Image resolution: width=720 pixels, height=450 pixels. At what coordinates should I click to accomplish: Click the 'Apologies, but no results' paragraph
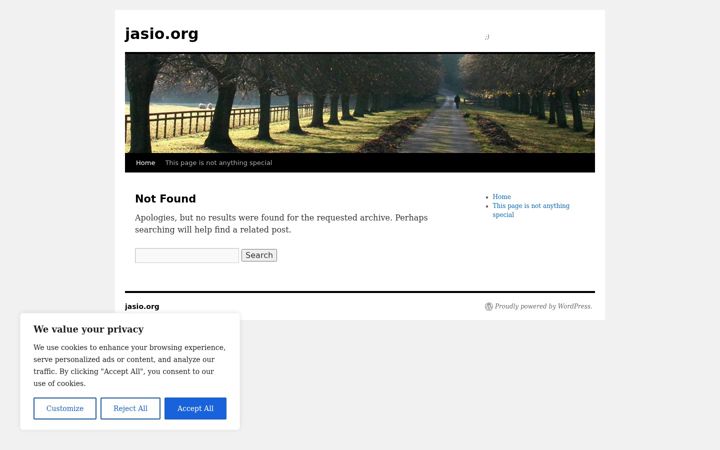[x=281, y=224]
